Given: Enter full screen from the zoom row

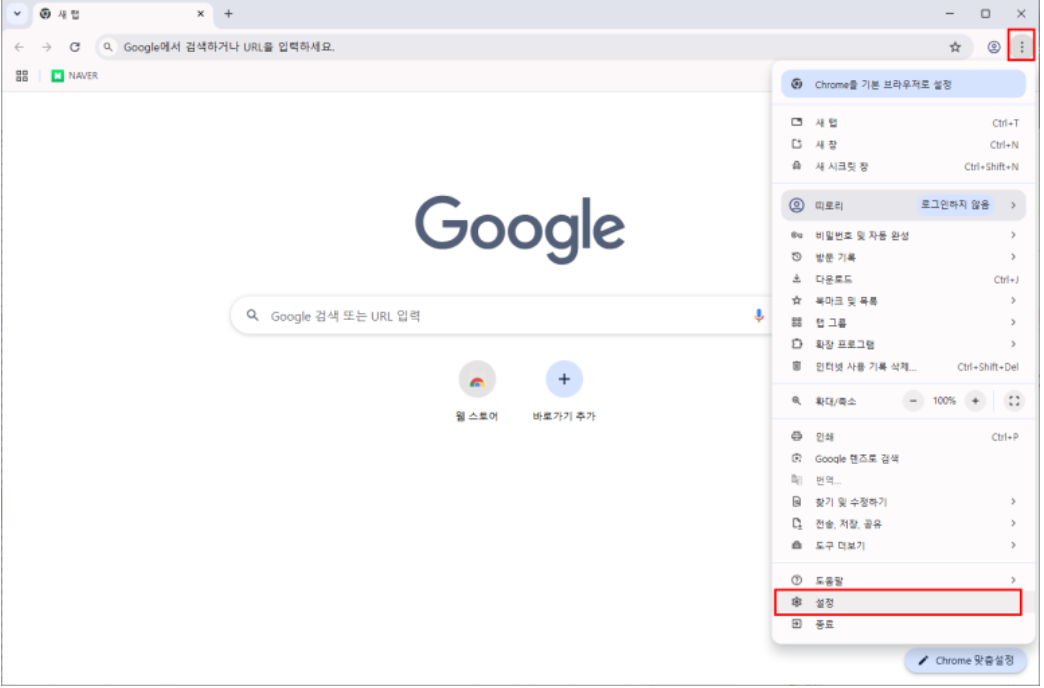Looking at the screenshot, I should 1013,401.
